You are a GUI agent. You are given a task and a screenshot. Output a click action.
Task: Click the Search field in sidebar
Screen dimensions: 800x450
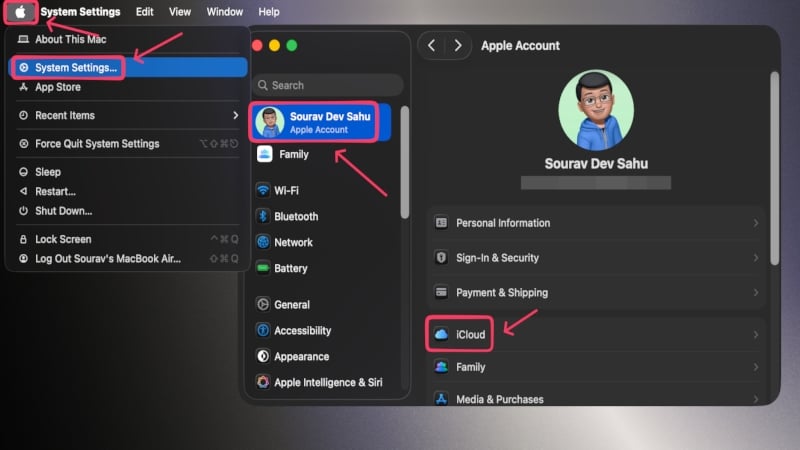(328, 85)
